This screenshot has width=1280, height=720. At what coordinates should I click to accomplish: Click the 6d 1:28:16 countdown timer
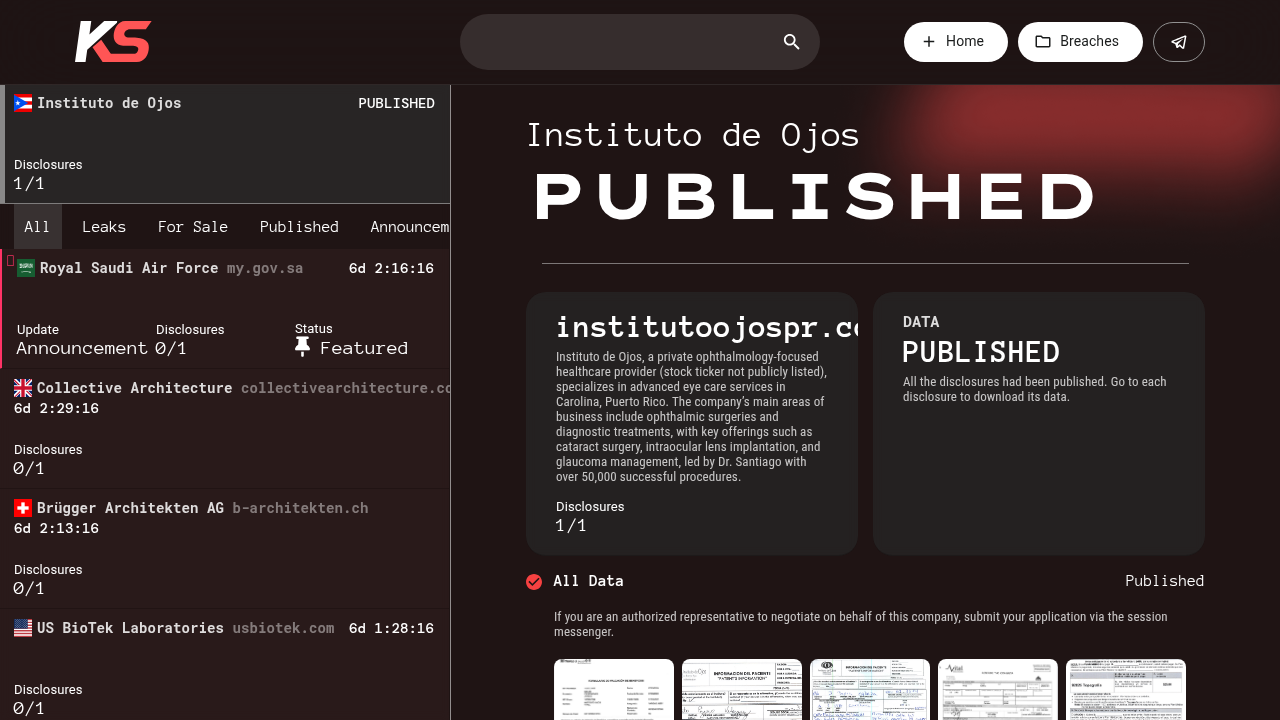click(x=391, y=628)
